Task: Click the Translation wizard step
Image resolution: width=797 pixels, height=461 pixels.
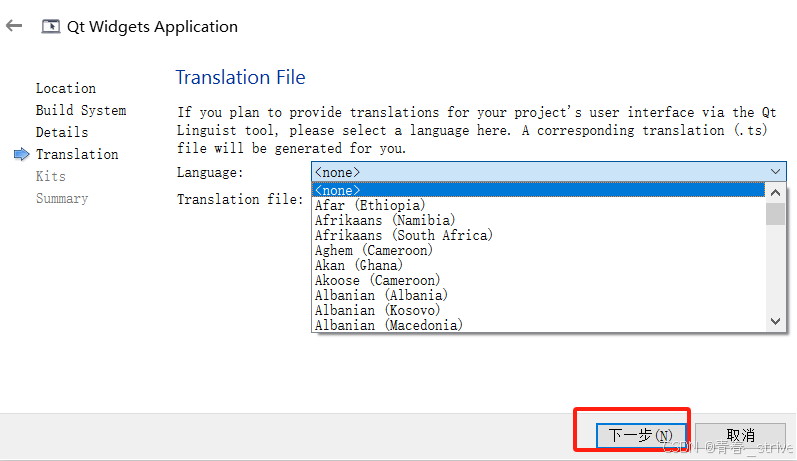Action: point(77,154)
